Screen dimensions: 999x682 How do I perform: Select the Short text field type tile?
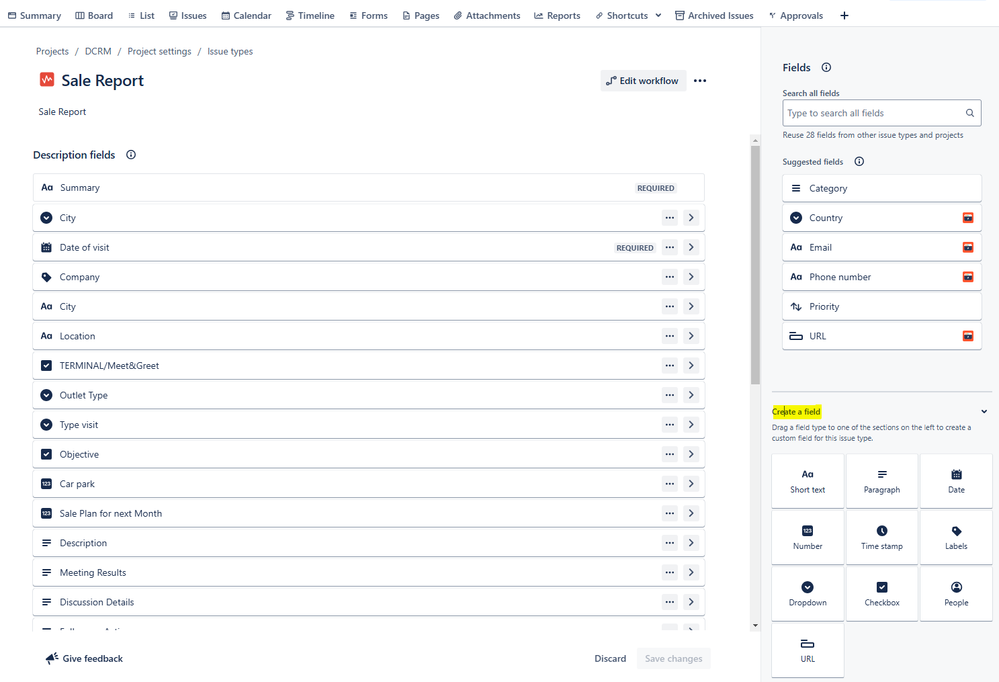(807, 481)
